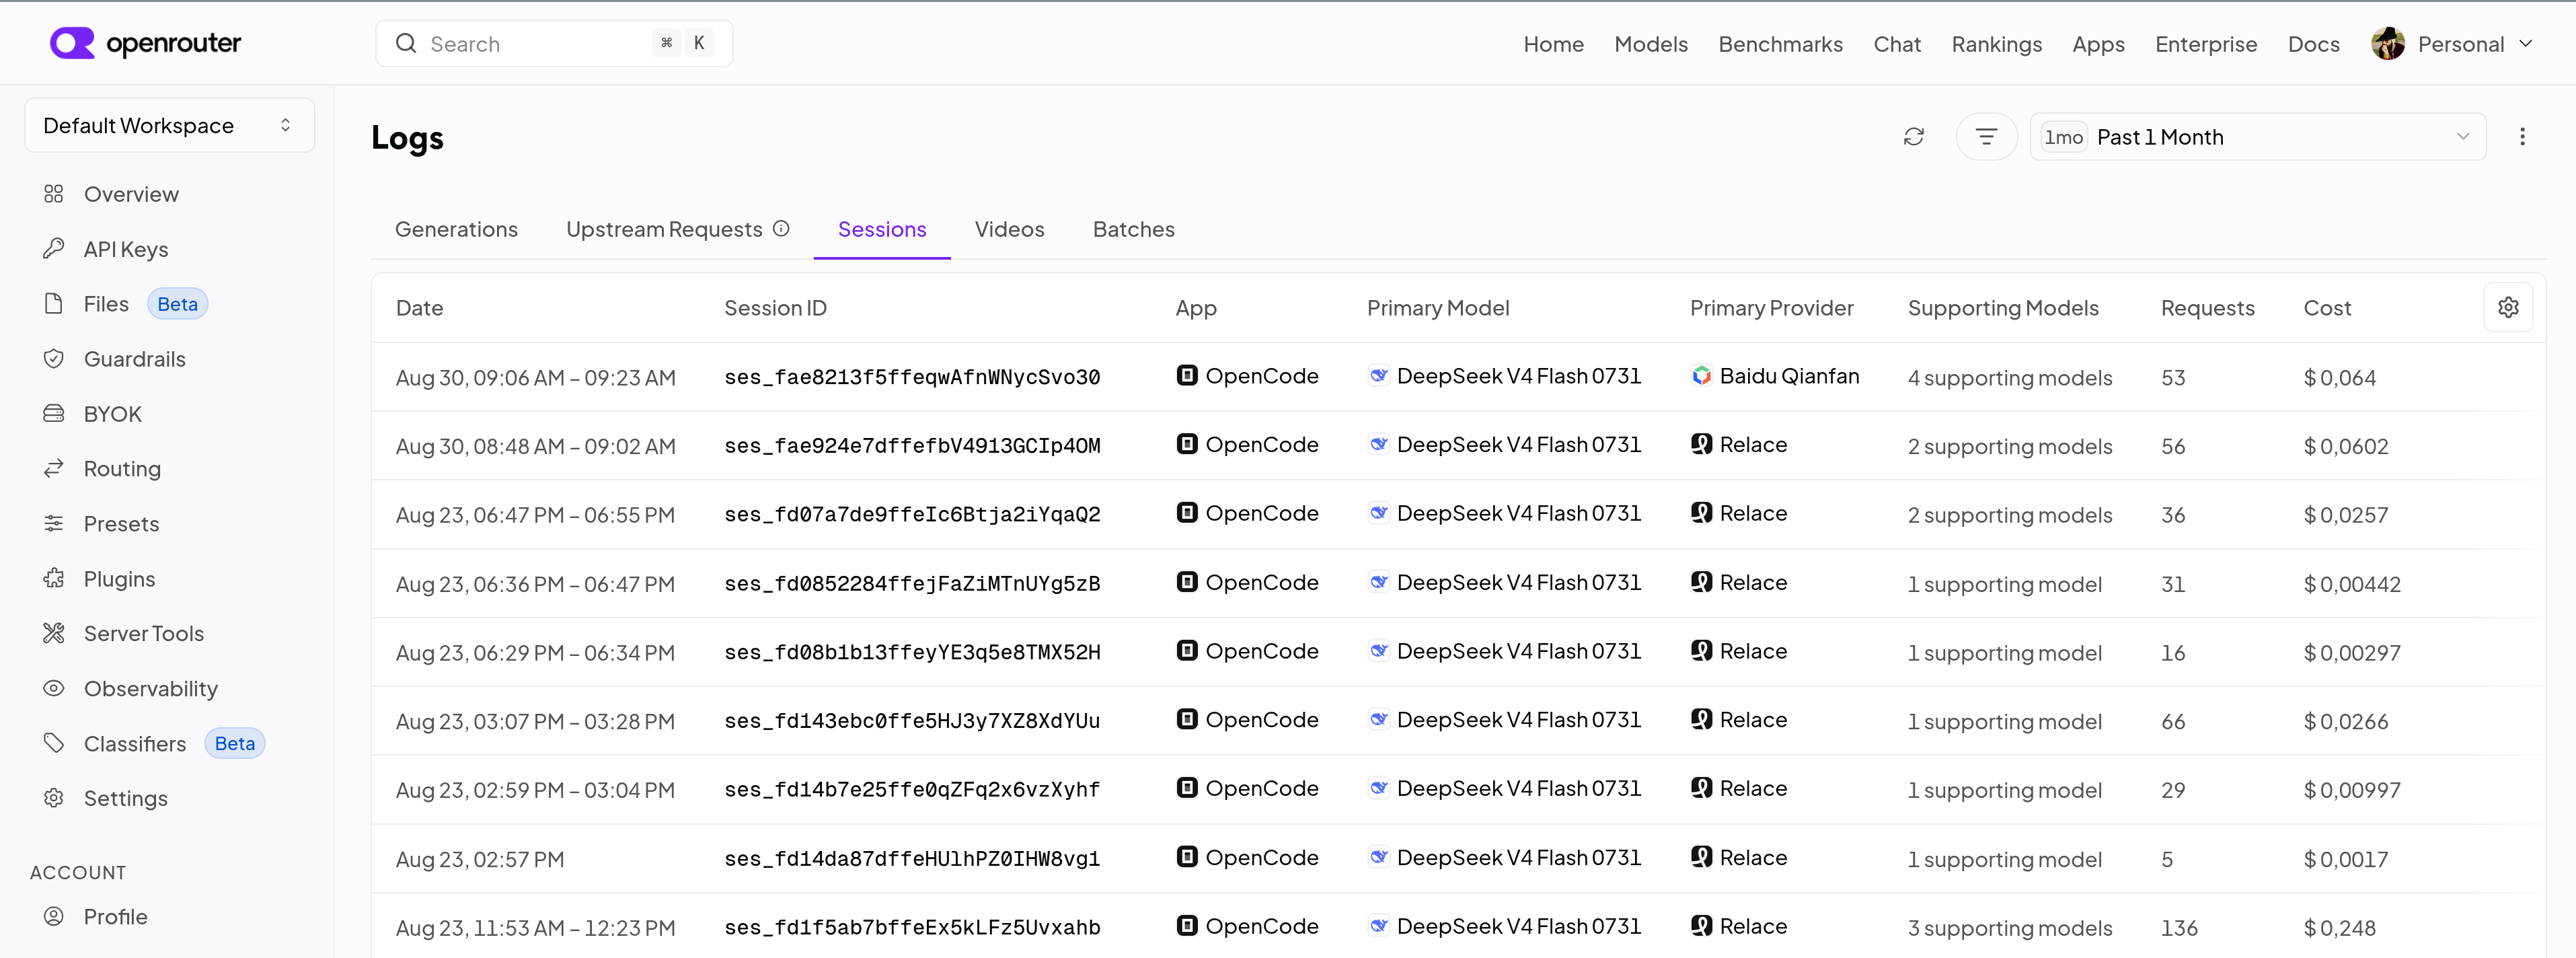2576x958 pixels.
Task: Click OpenCode icon in Aug 30 09:06 row
Action: 1187,376
